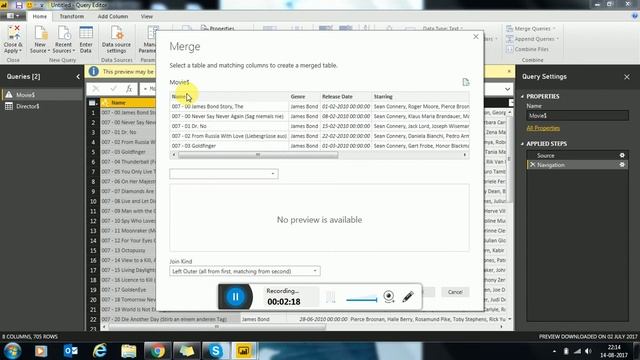Open the New Source icon
This screenshot has width=640, height=360.
point(40,39)
